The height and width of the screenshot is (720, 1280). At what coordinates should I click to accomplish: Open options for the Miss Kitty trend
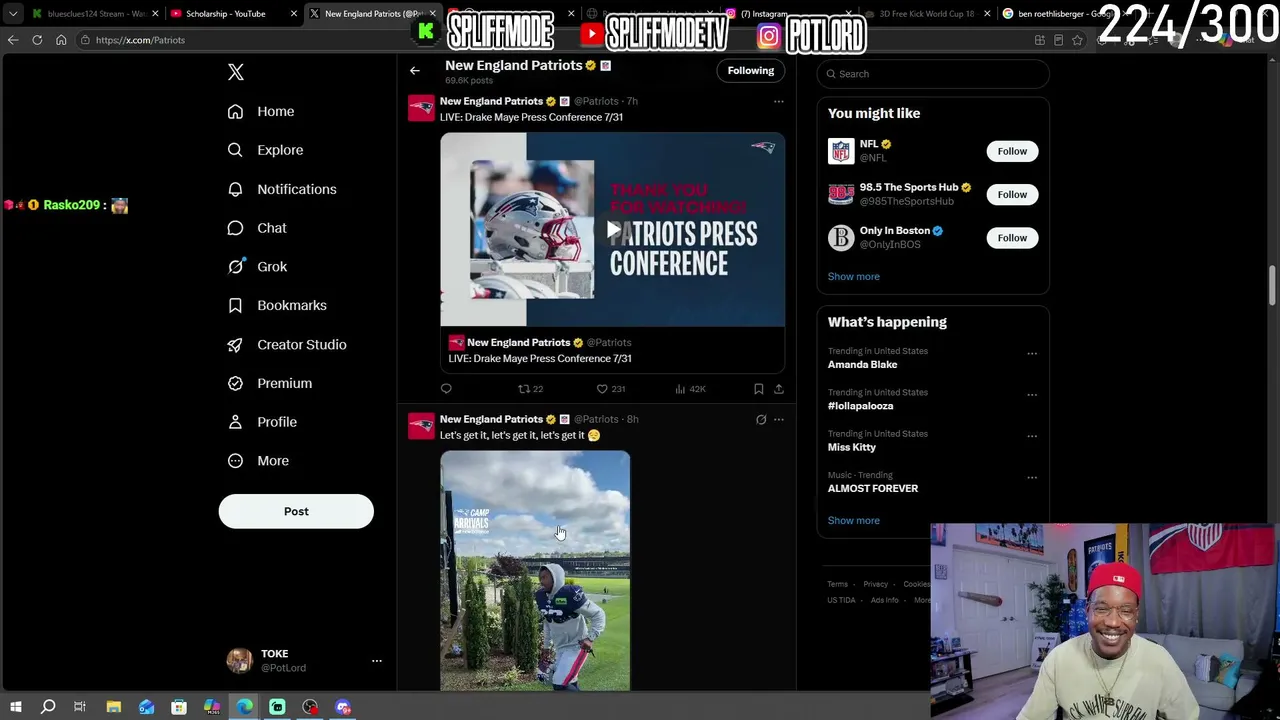click(x=1032, y=436)
